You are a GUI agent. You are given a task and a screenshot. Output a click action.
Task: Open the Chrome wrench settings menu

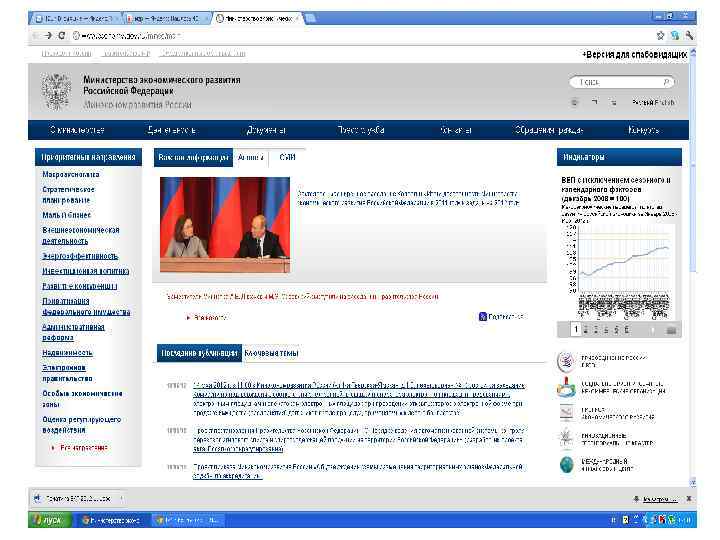pos(689,35)
